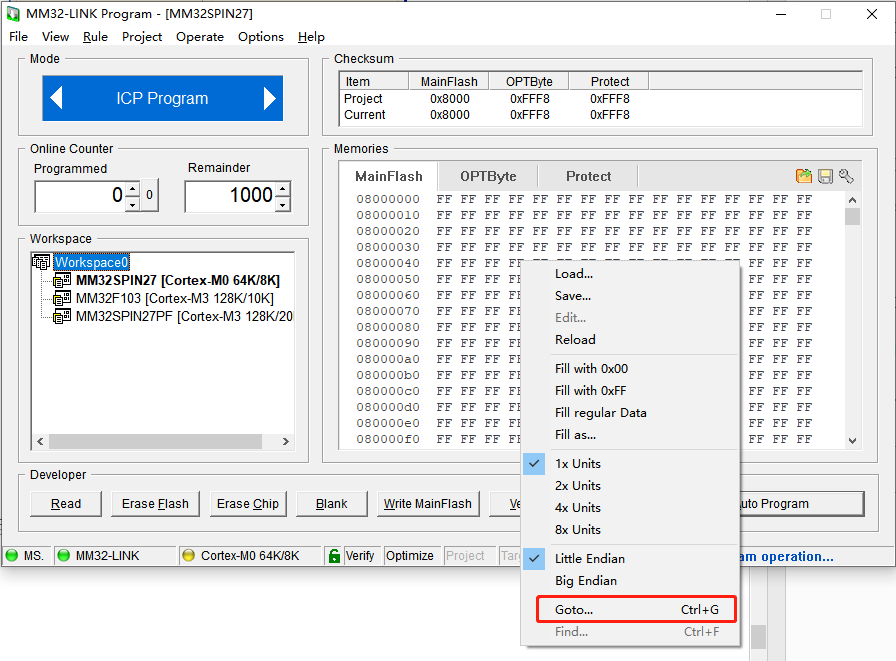The width and height of the screenshot is (896, 661).
Task: Click the key/settings icon in Memories toolbar
Action: click(x=846, y=176)
